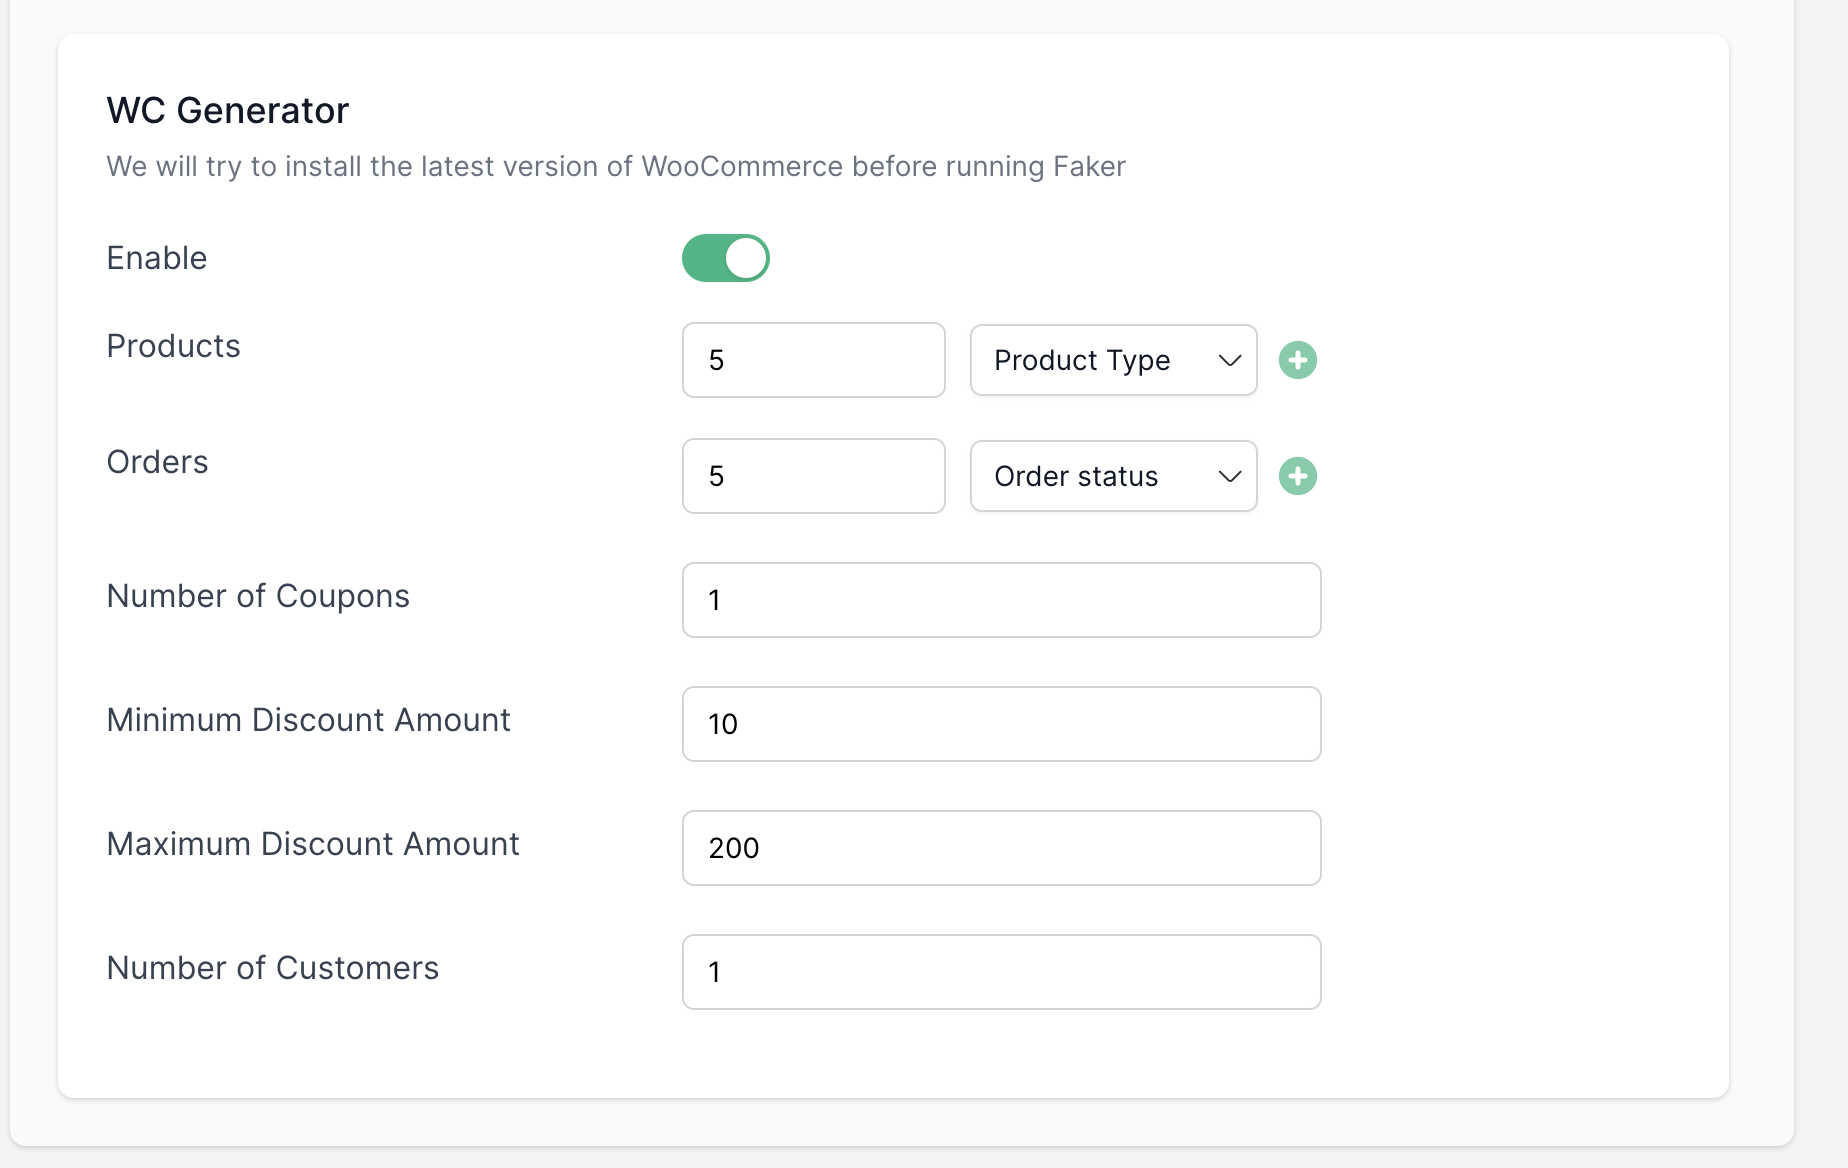
Task: Click the WooCommerce install description text
Action: click(x=616, y=166)
